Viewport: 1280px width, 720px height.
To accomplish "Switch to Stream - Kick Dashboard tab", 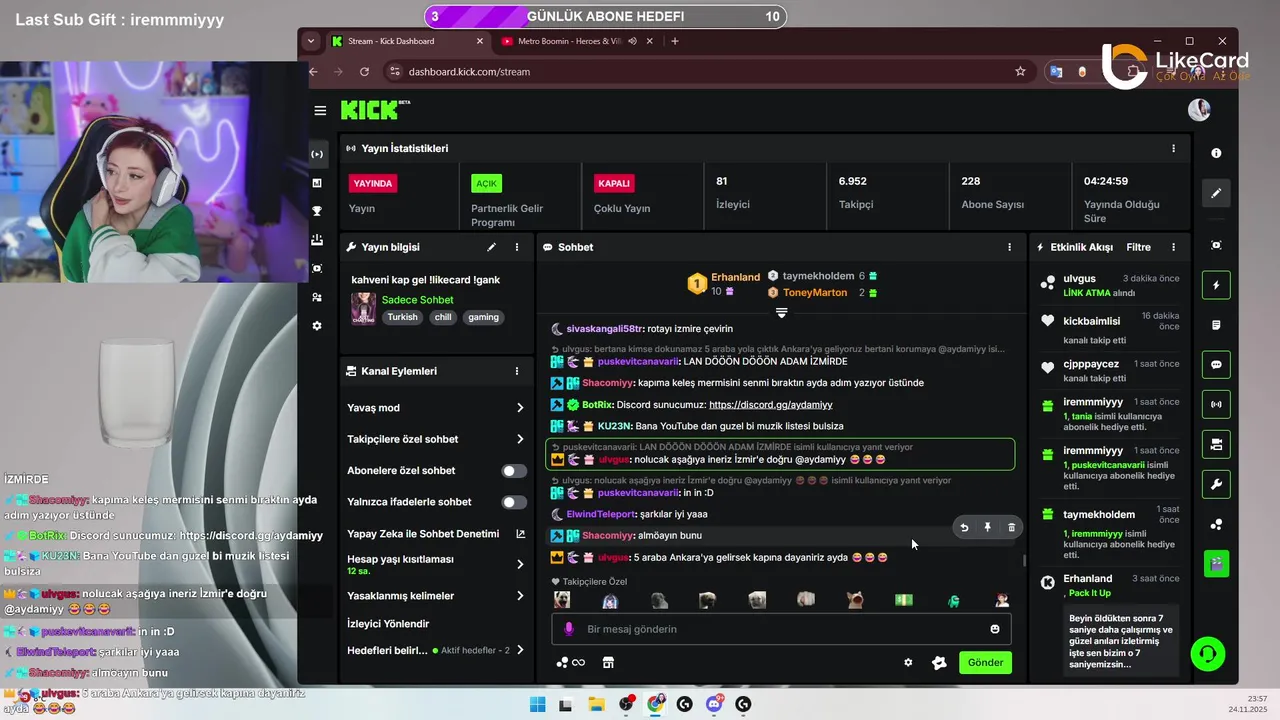I will pyautogui.click(x=407, y=41).
